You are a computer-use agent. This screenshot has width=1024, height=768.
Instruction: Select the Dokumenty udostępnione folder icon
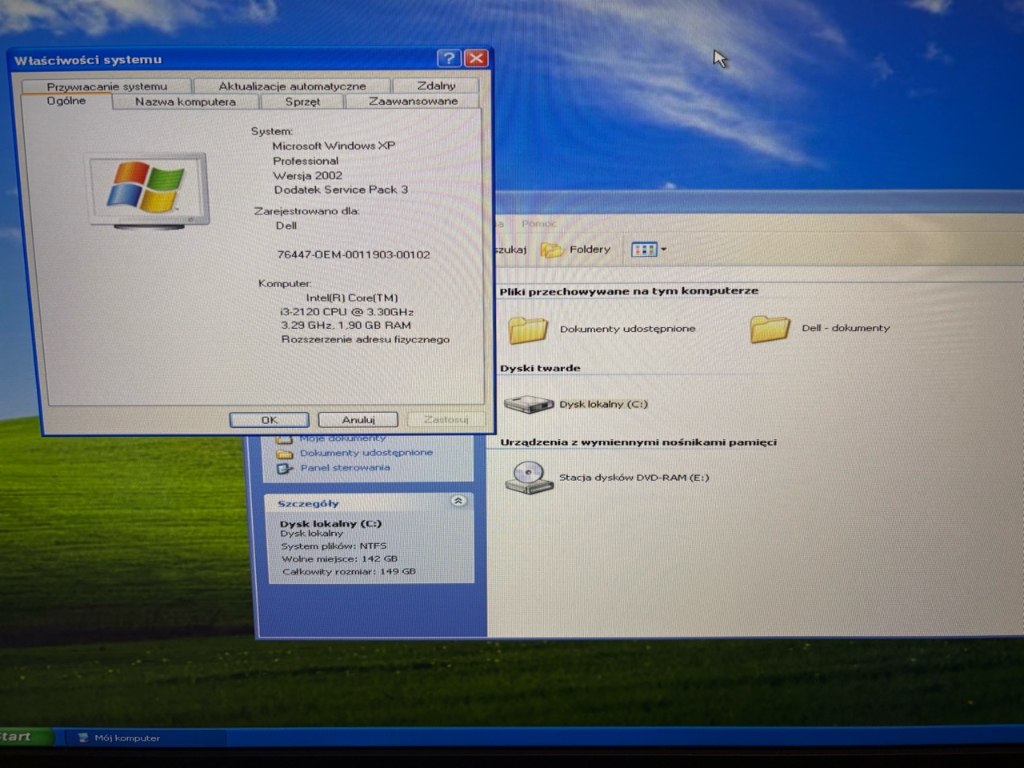point(528,329)
